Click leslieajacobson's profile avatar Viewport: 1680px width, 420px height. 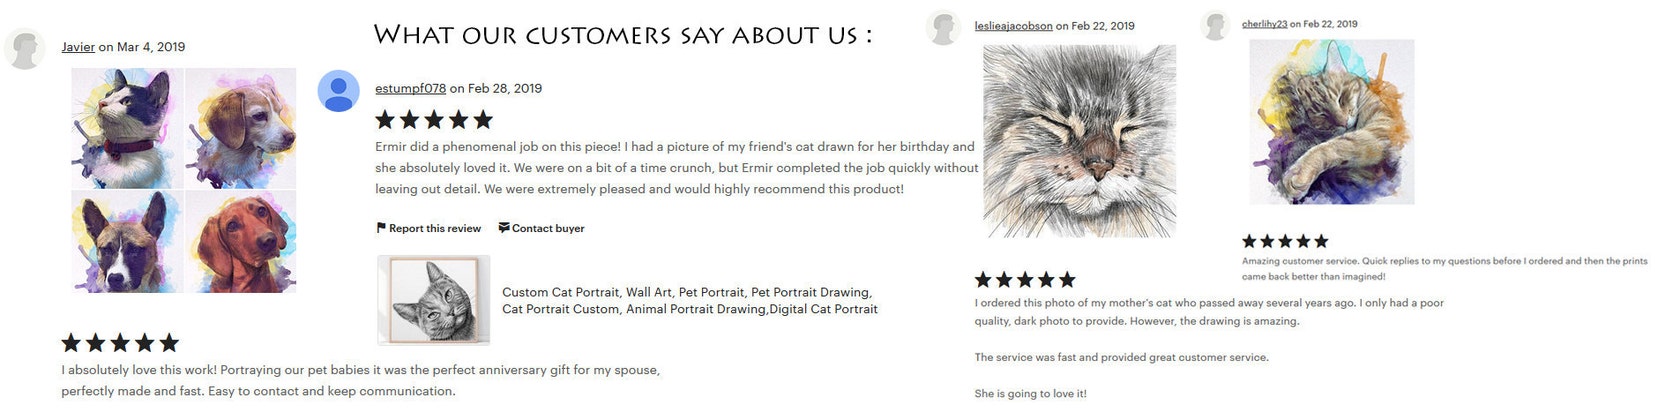pos(943,27)
